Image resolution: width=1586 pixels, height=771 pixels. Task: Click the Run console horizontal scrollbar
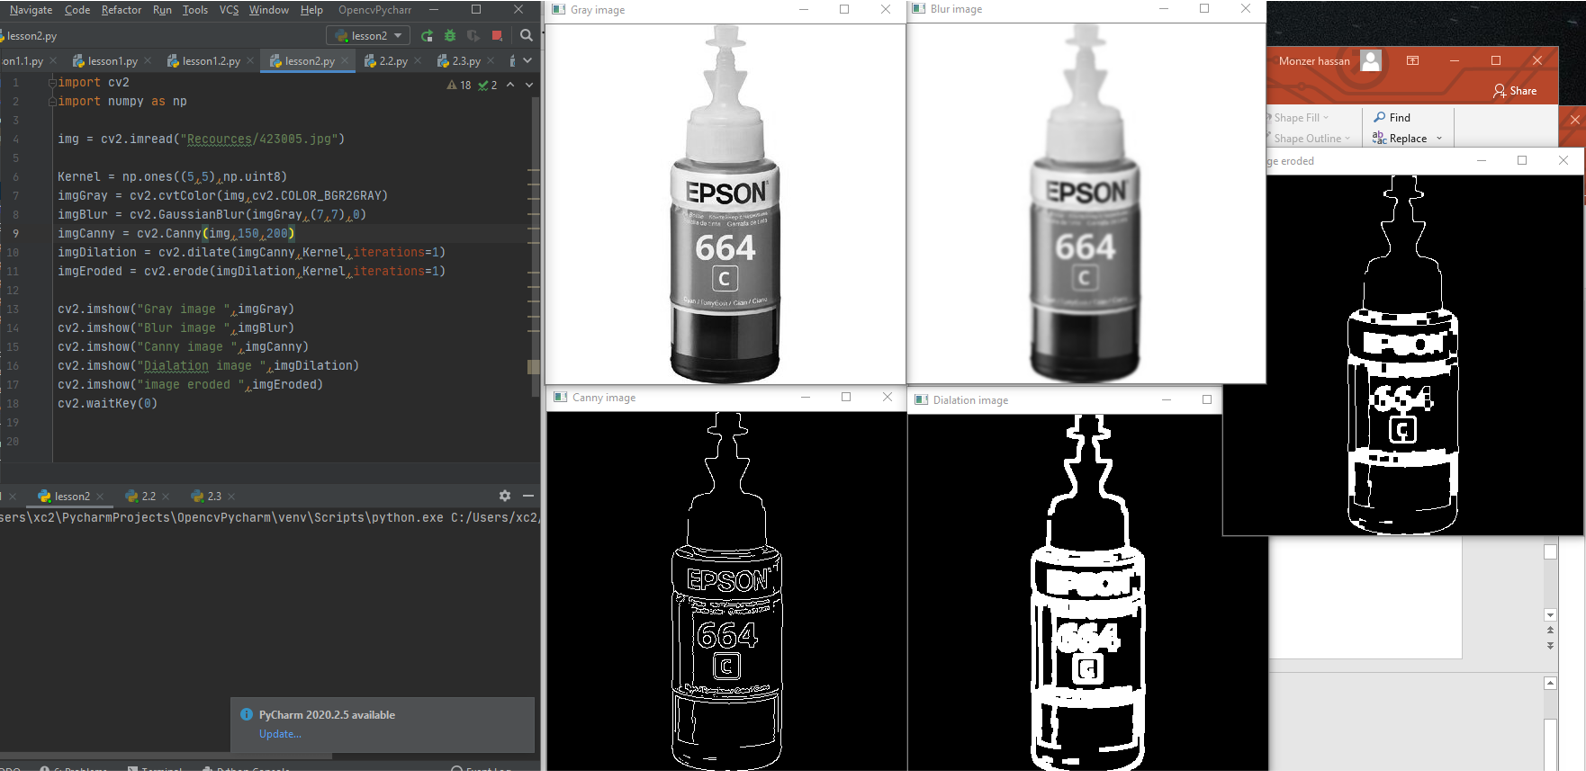[166, 756]
